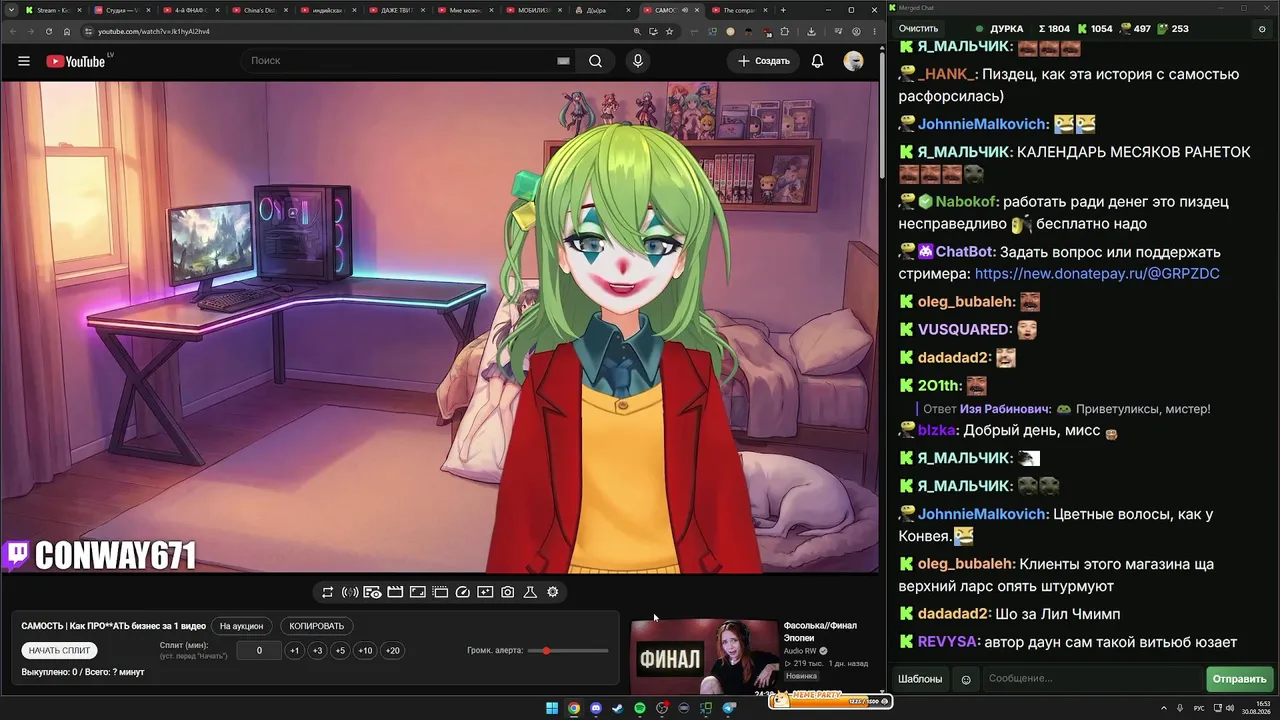Open the YouTube account avatar menu
The image size is (1280, 720).
coord(853,61)
